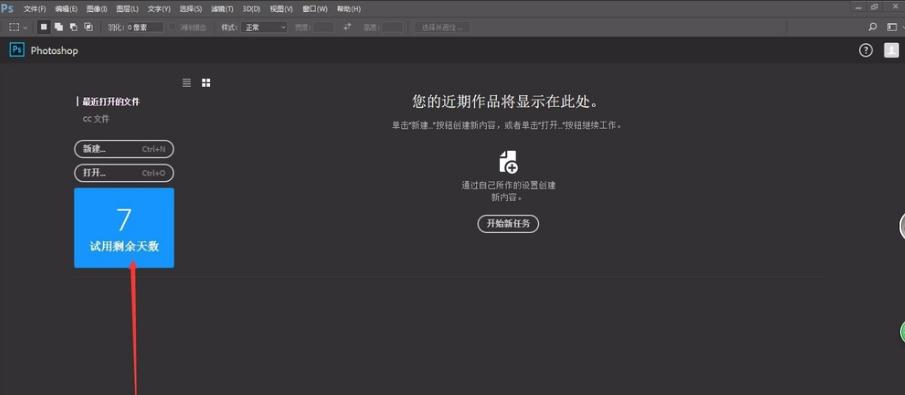
Task: Click the blue 试用剩余天数 trial tile
Action: 124,228
